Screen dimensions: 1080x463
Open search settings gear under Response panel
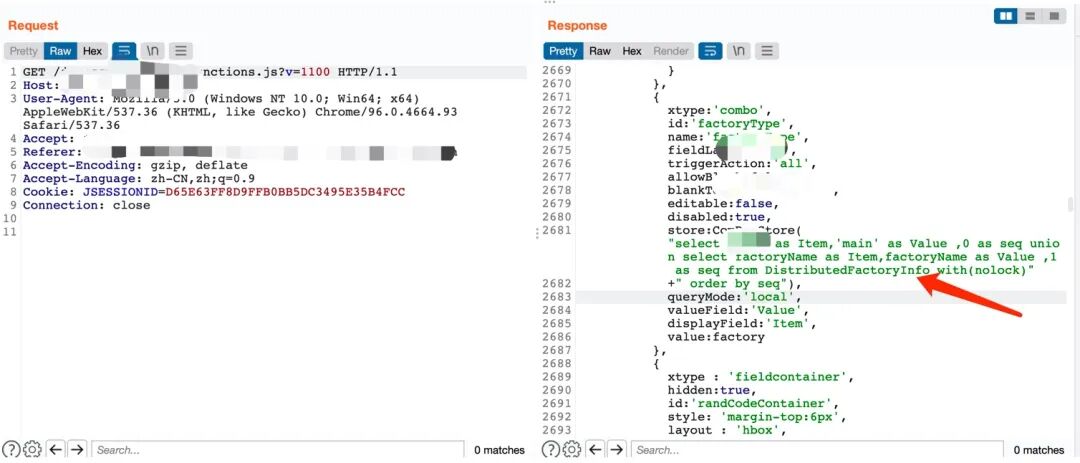coord(572,450)
